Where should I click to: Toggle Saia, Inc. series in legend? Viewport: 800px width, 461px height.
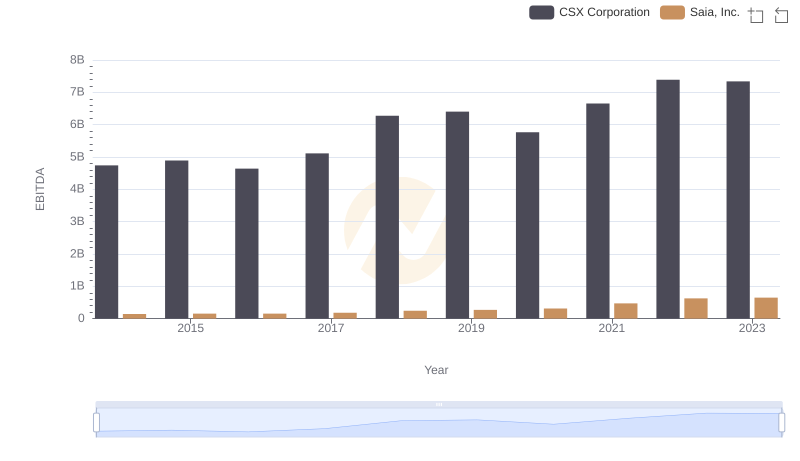tap(699, 12)
